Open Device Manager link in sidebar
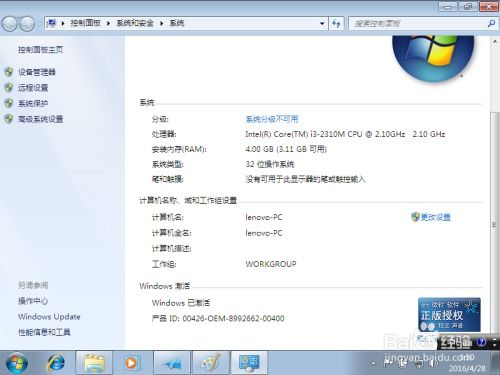 coord(37,72)
